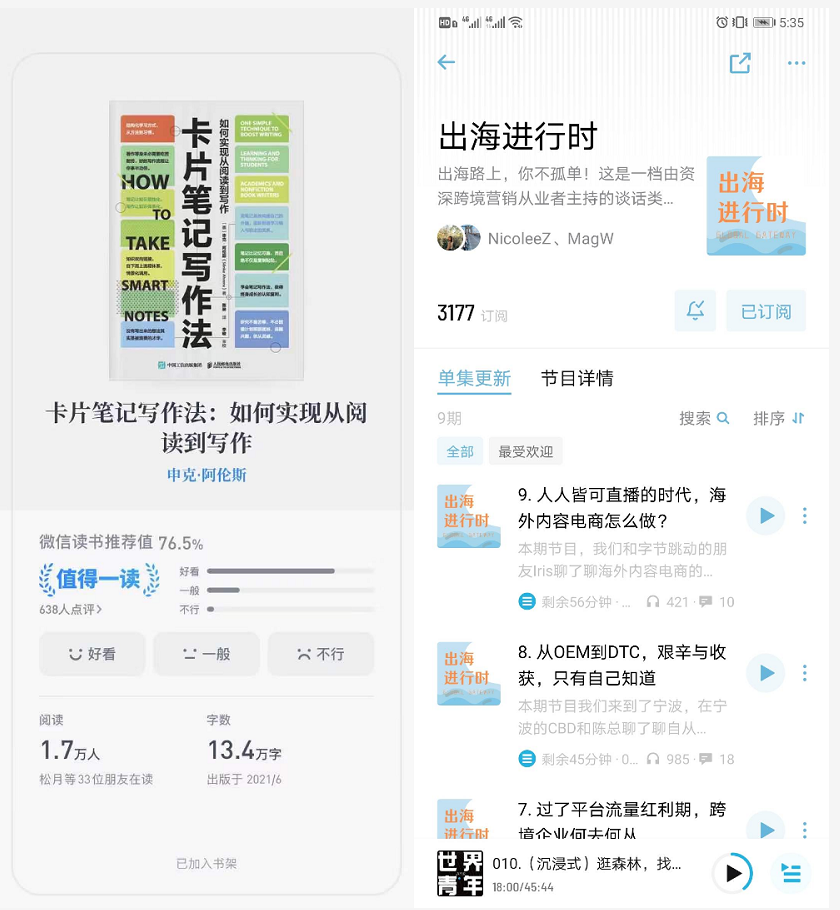The width and height of the screenshot is (840, 910).
Task: Click headphone listen count 985
Action: (x=667, y=759)
